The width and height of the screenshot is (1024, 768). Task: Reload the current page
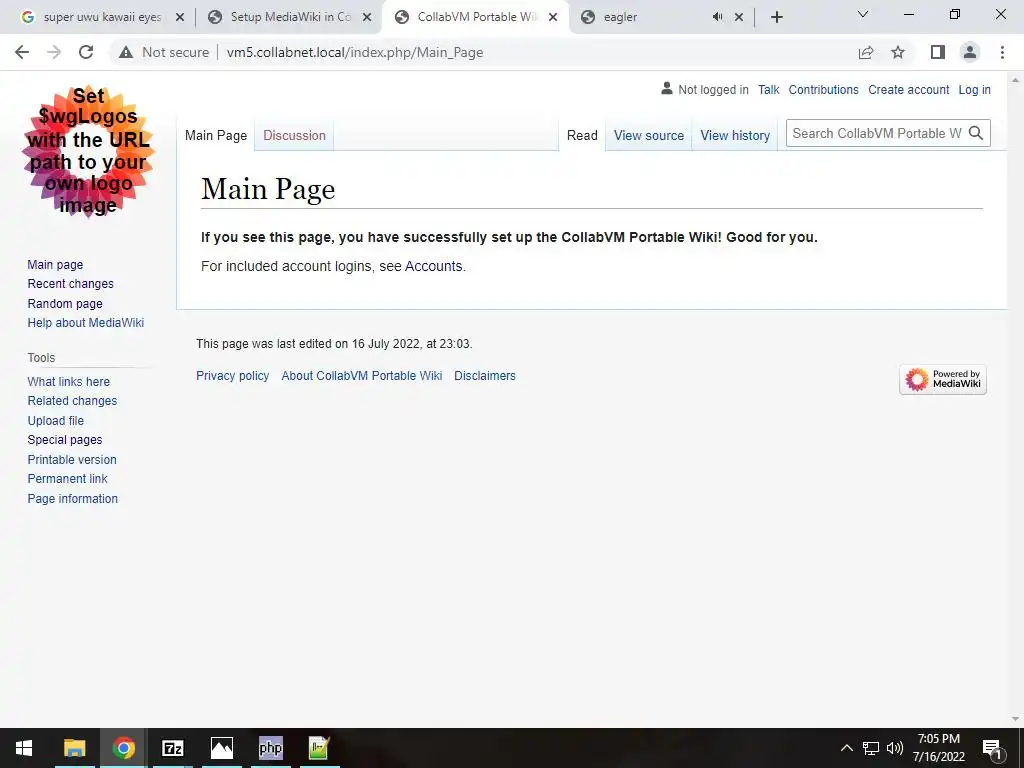tap(86, 52)
